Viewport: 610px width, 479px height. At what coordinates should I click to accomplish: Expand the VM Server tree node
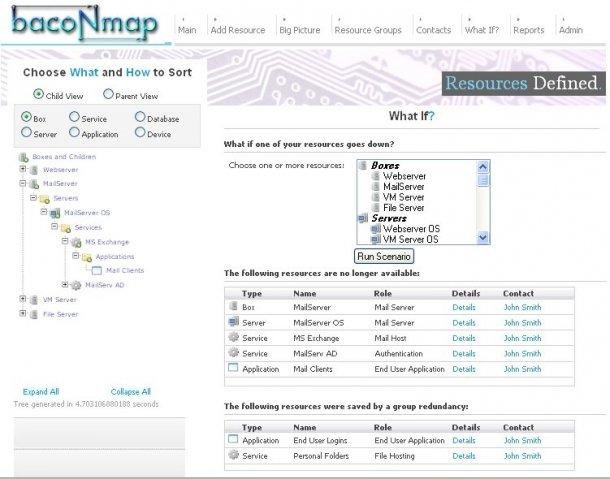[23, 299]
